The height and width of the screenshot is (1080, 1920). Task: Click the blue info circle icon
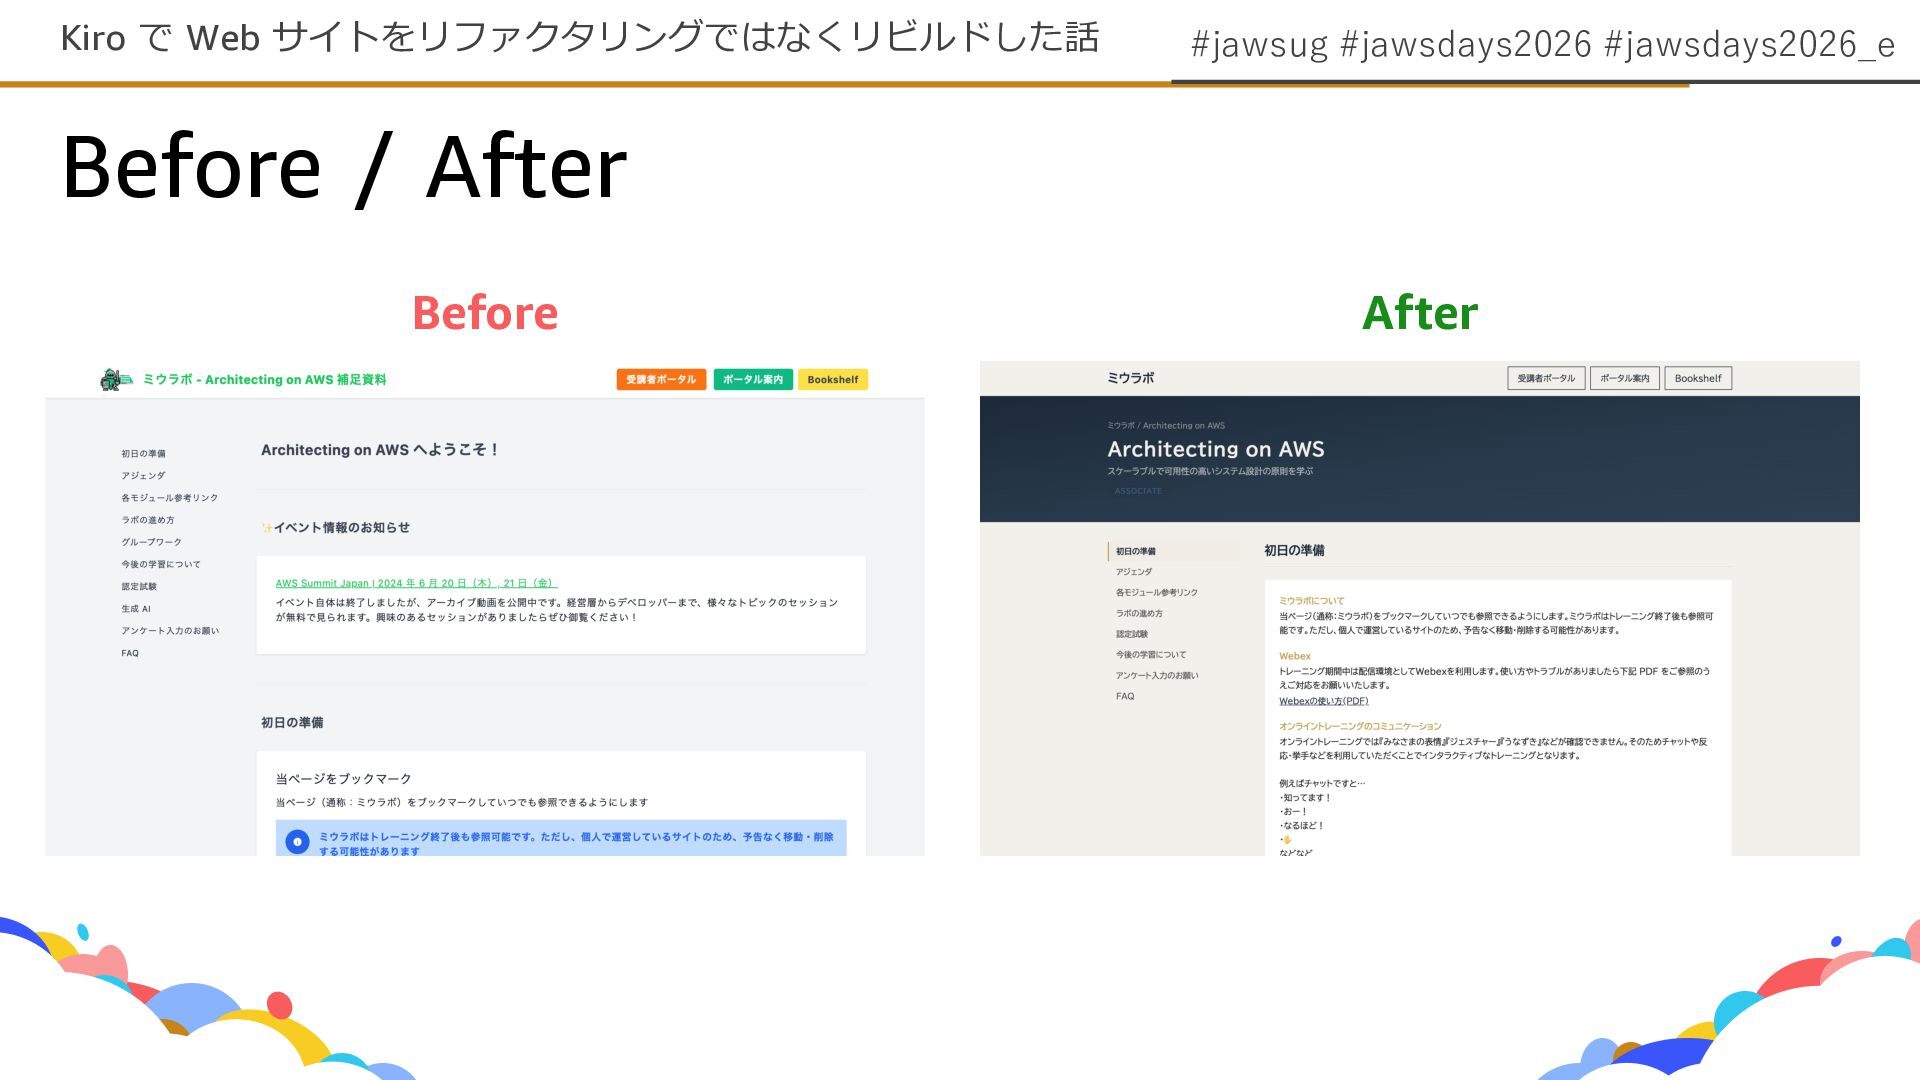(297, 842)
